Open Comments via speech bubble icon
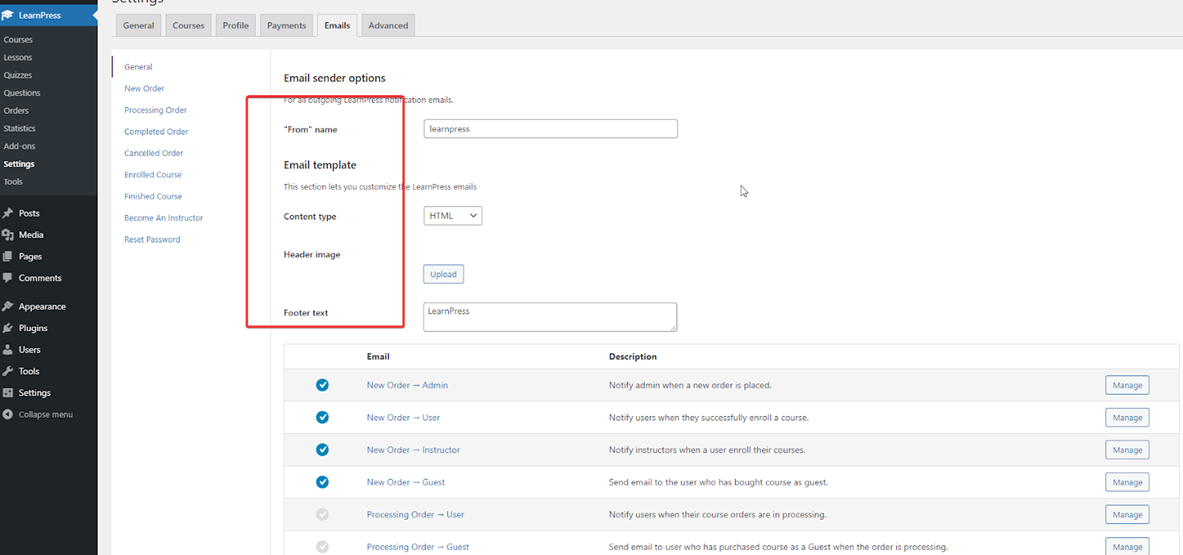 [8, 278]
